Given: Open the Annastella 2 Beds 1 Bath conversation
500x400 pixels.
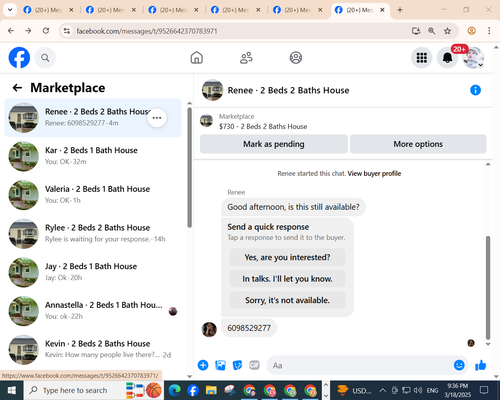Looking at the screenshot, I should pyautogui.click(x=93, y=311).
